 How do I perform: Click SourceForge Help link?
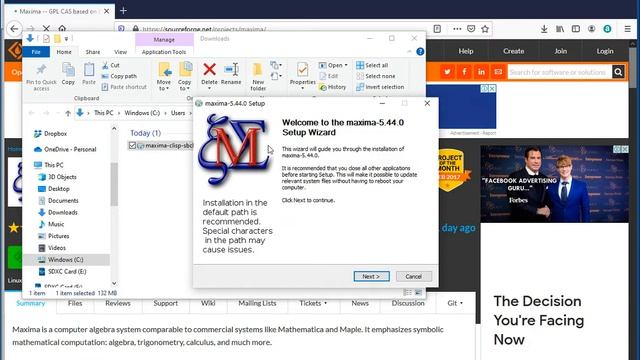(466, 51)
